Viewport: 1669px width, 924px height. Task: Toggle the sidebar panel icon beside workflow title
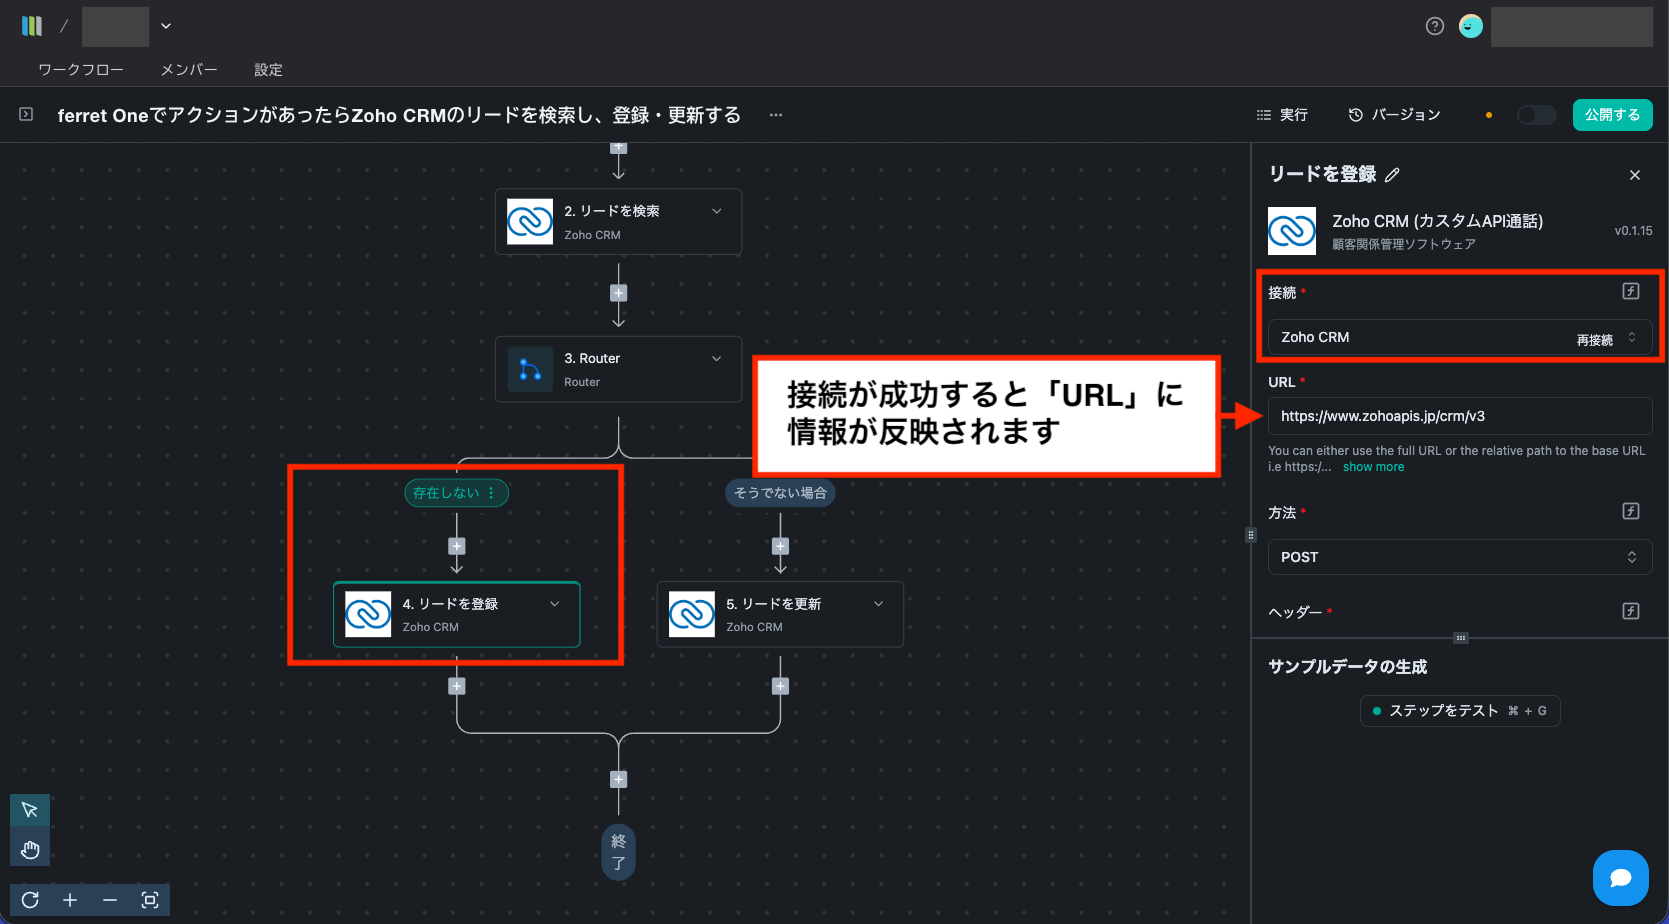tap(26, 115)
